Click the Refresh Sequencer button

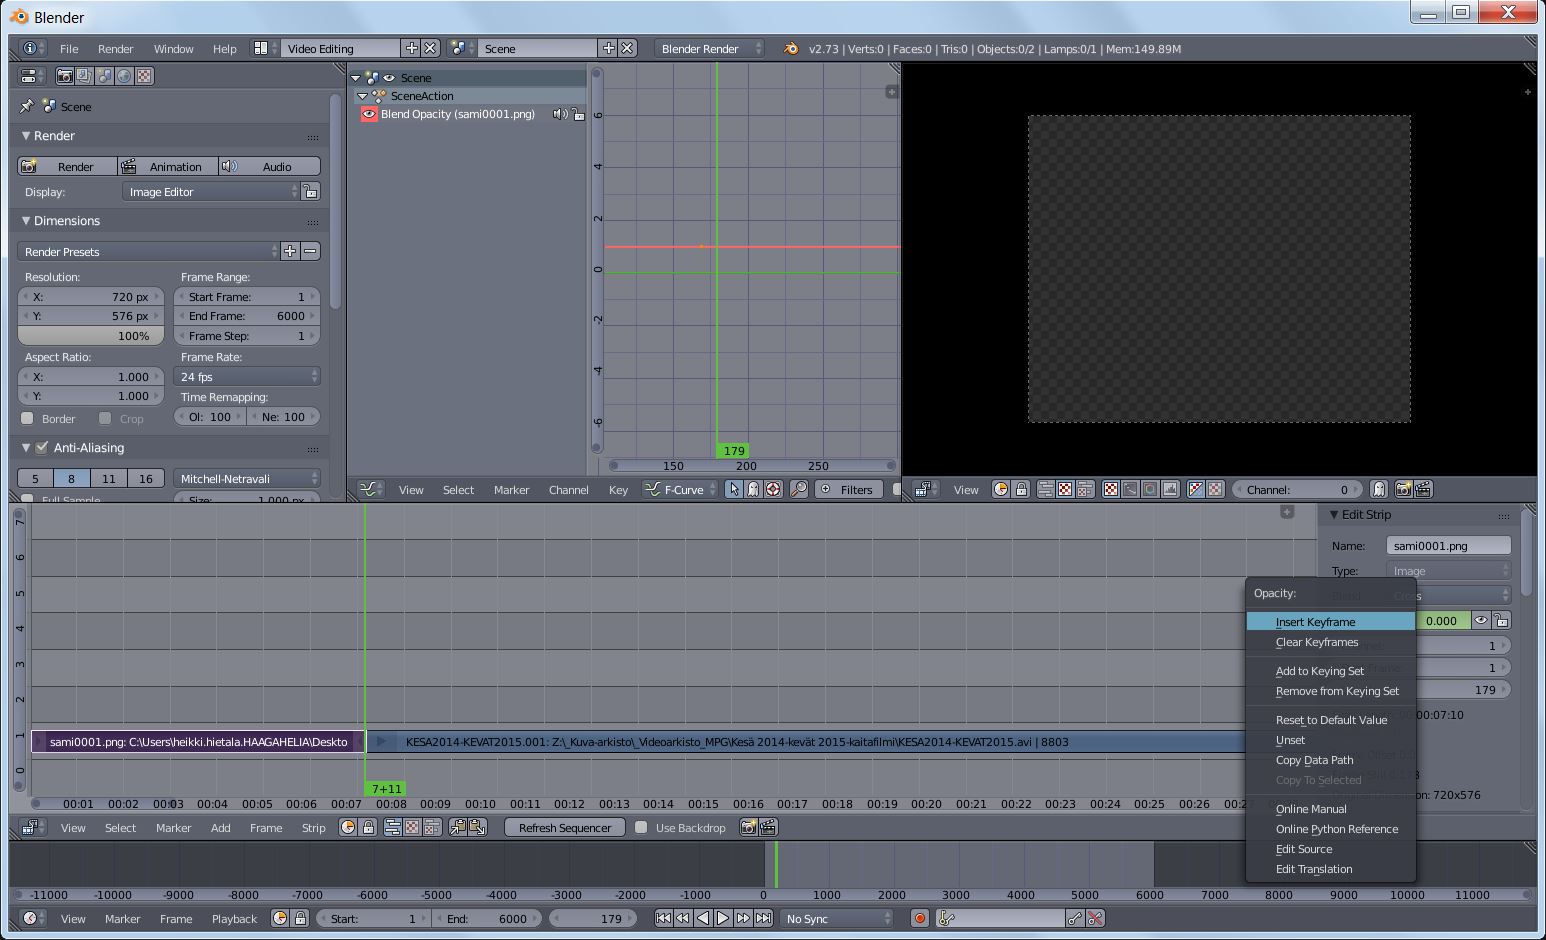(x=565, y=827)
